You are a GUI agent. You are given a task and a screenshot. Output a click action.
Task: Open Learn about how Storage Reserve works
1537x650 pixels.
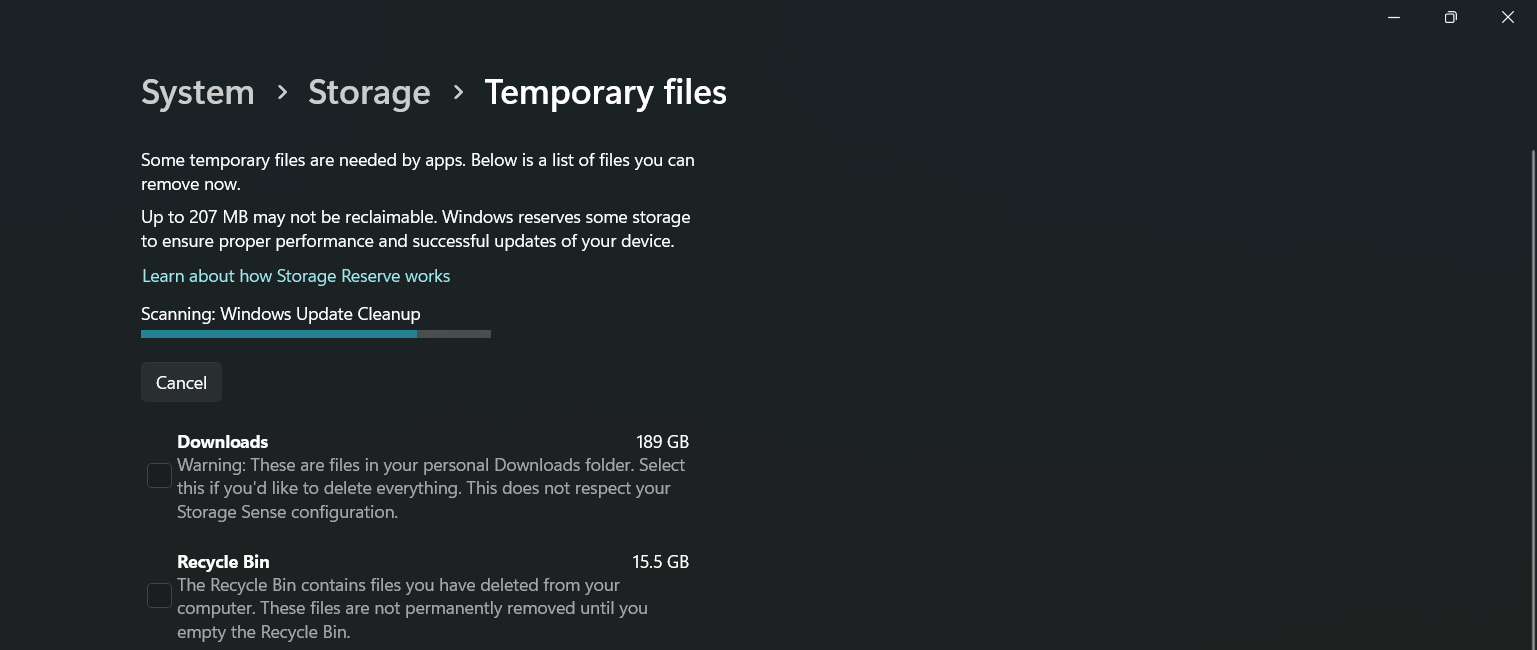point(296,276)
